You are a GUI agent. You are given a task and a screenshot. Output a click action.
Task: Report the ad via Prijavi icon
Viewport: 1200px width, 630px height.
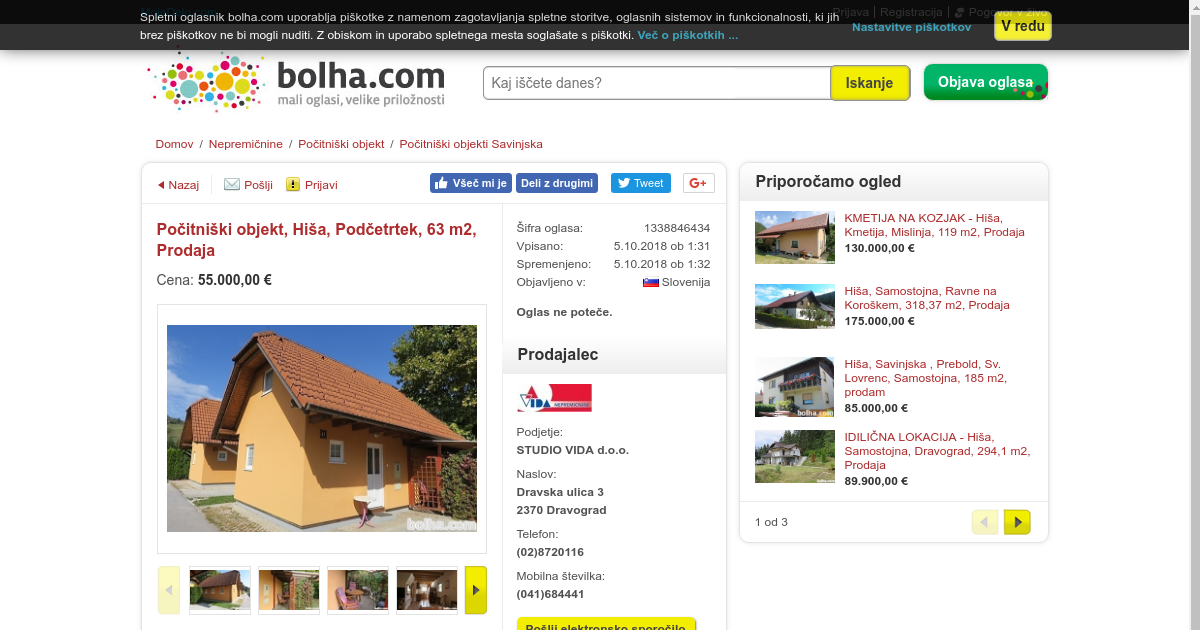coord(293,184)
